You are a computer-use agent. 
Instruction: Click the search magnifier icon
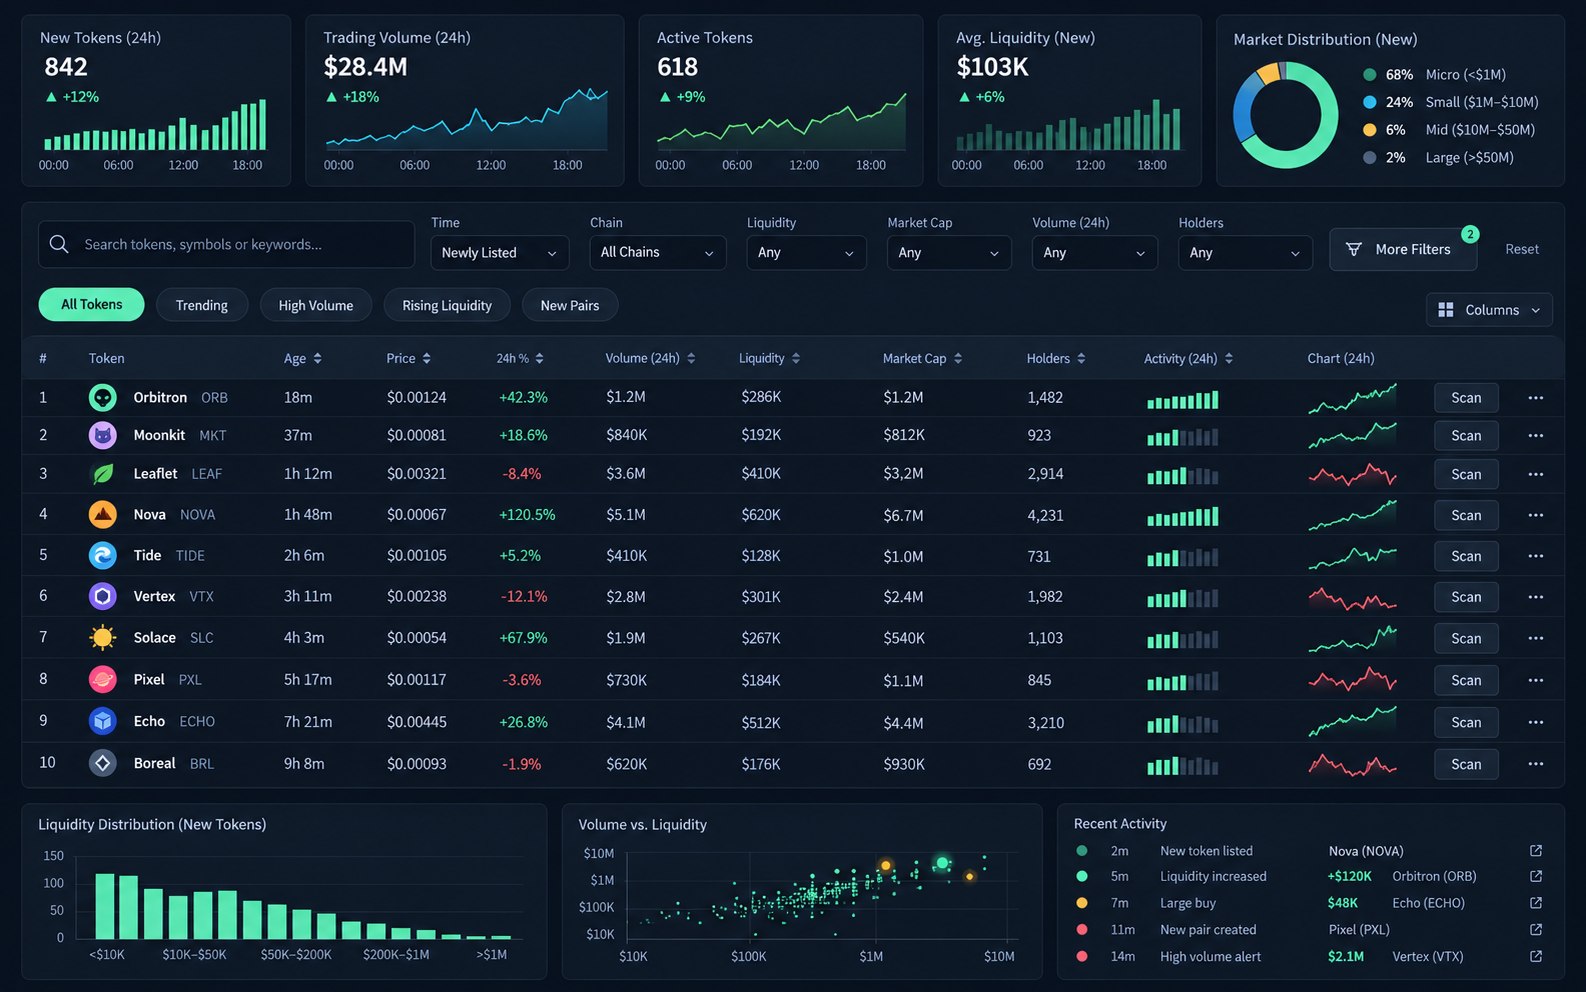(x=59, y=244)
